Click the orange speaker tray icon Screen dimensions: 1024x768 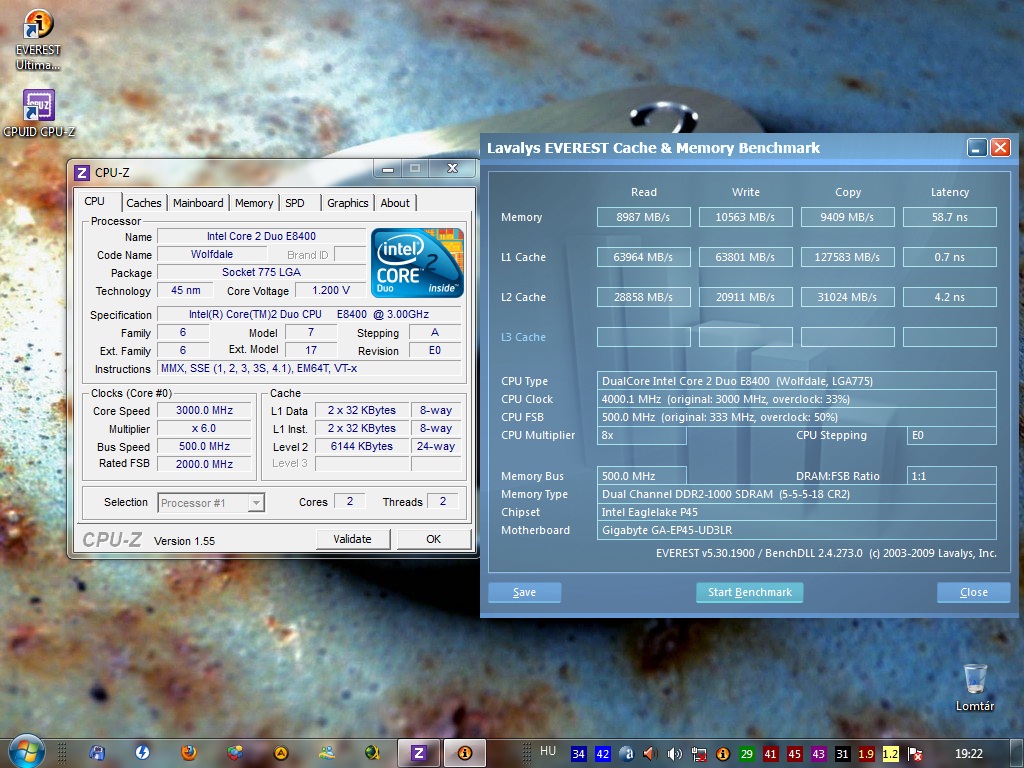(650, 754)
